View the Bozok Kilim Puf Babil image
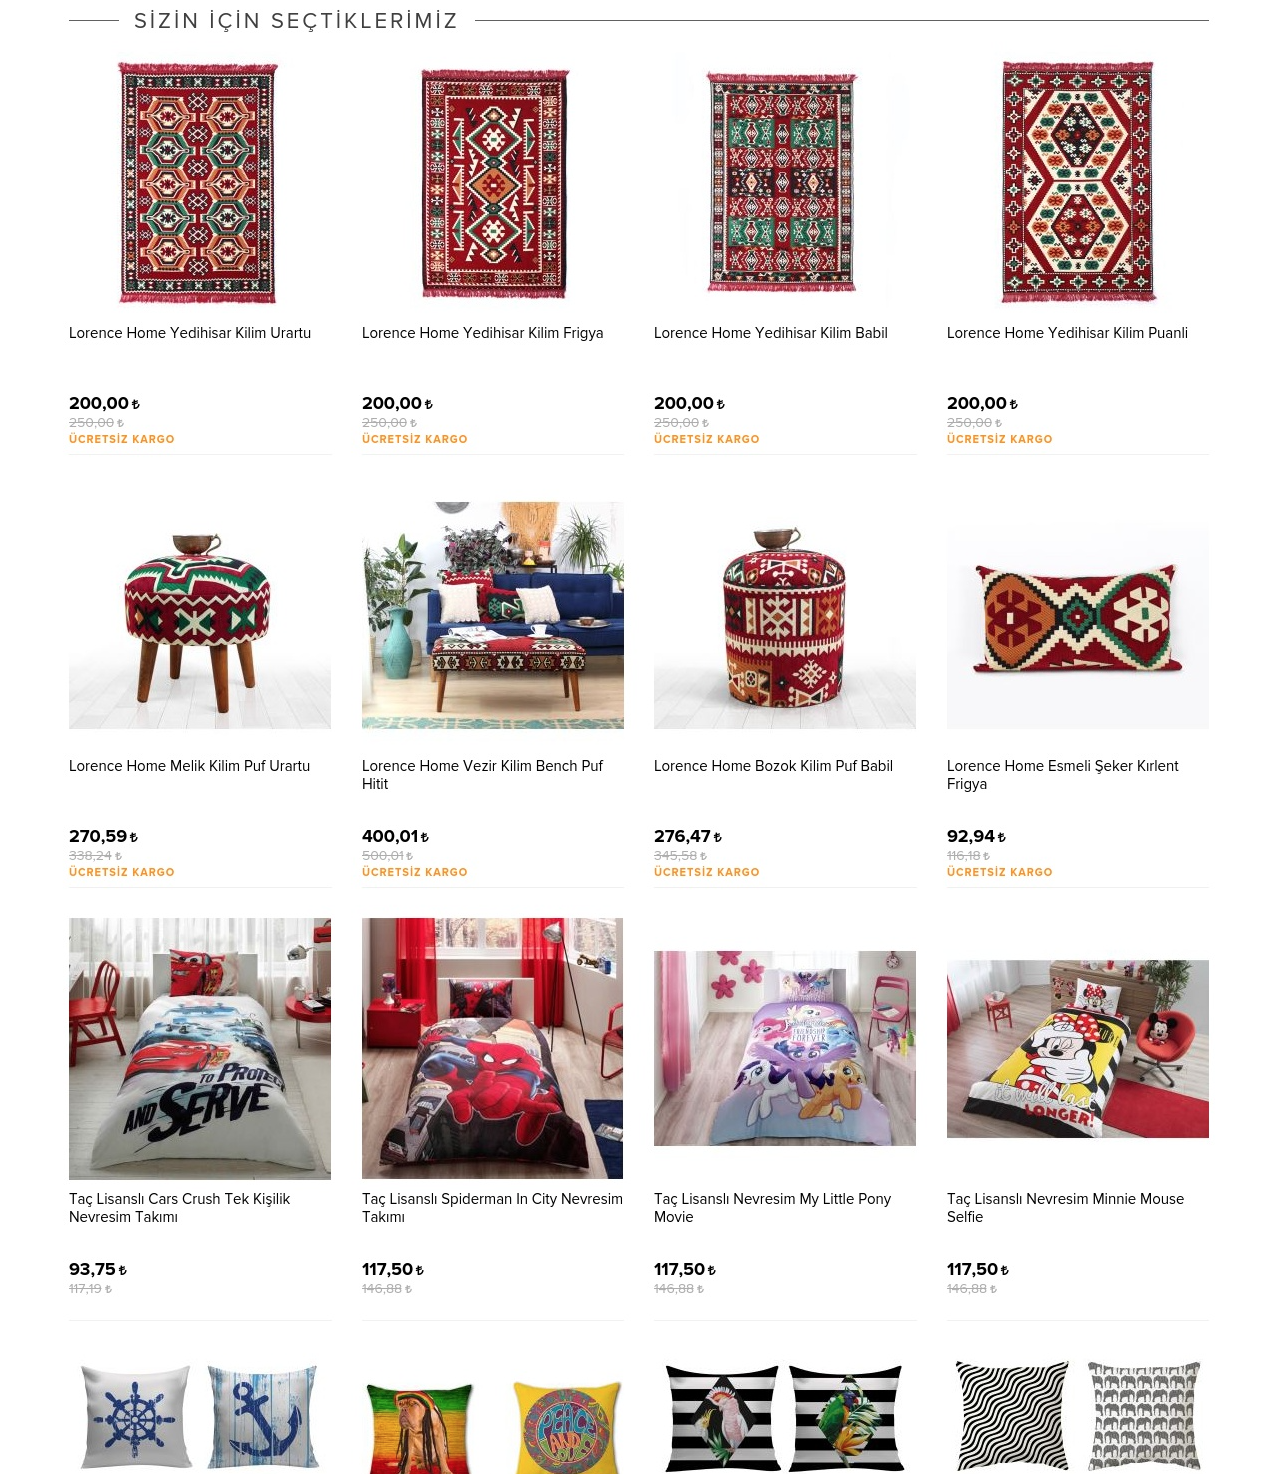Screen dimensions: 1275x1474 point(785,615)
